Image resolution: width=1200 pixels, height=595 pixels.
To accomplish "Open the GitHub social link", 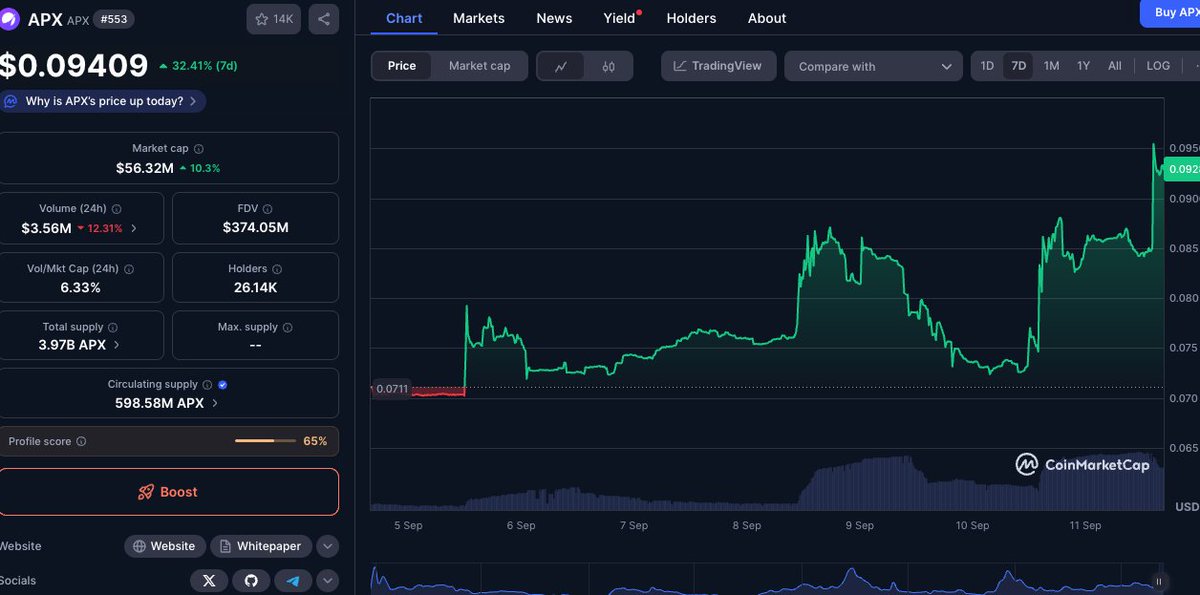I will [x=251, y=580].
